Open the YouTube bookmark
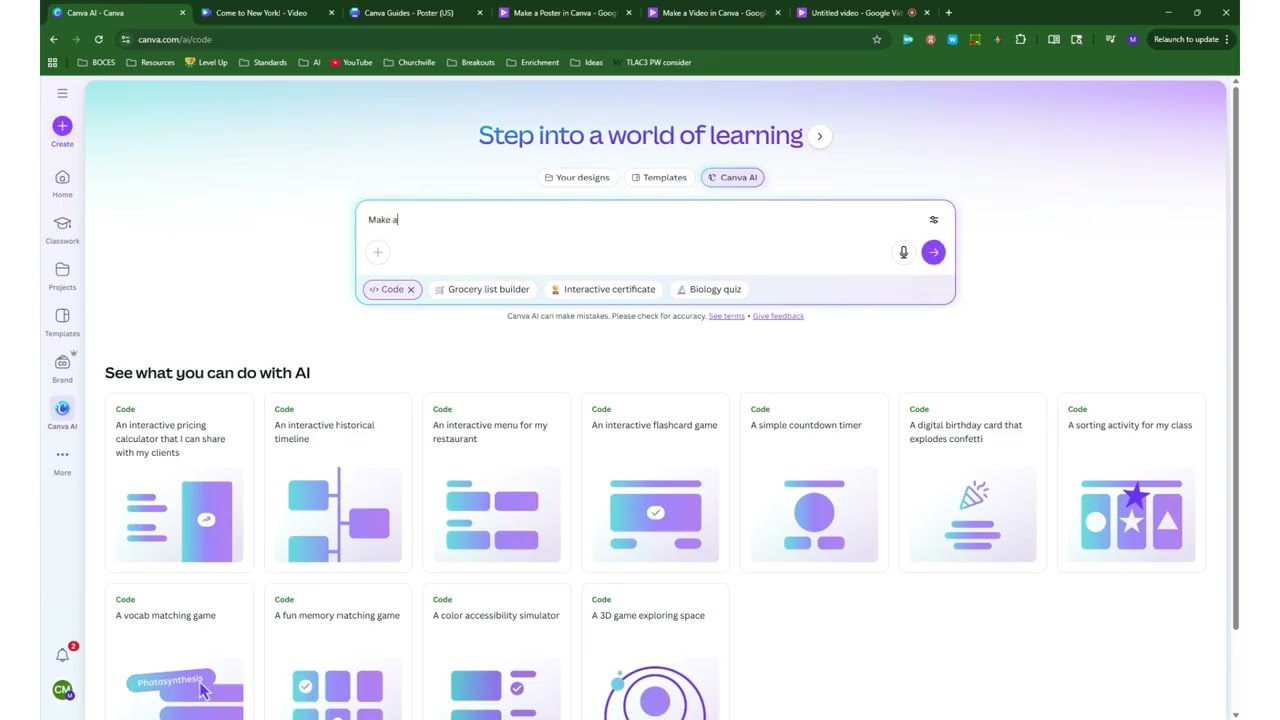The height and width of the screenshot is (720, 1280). [x=351, y=62]
